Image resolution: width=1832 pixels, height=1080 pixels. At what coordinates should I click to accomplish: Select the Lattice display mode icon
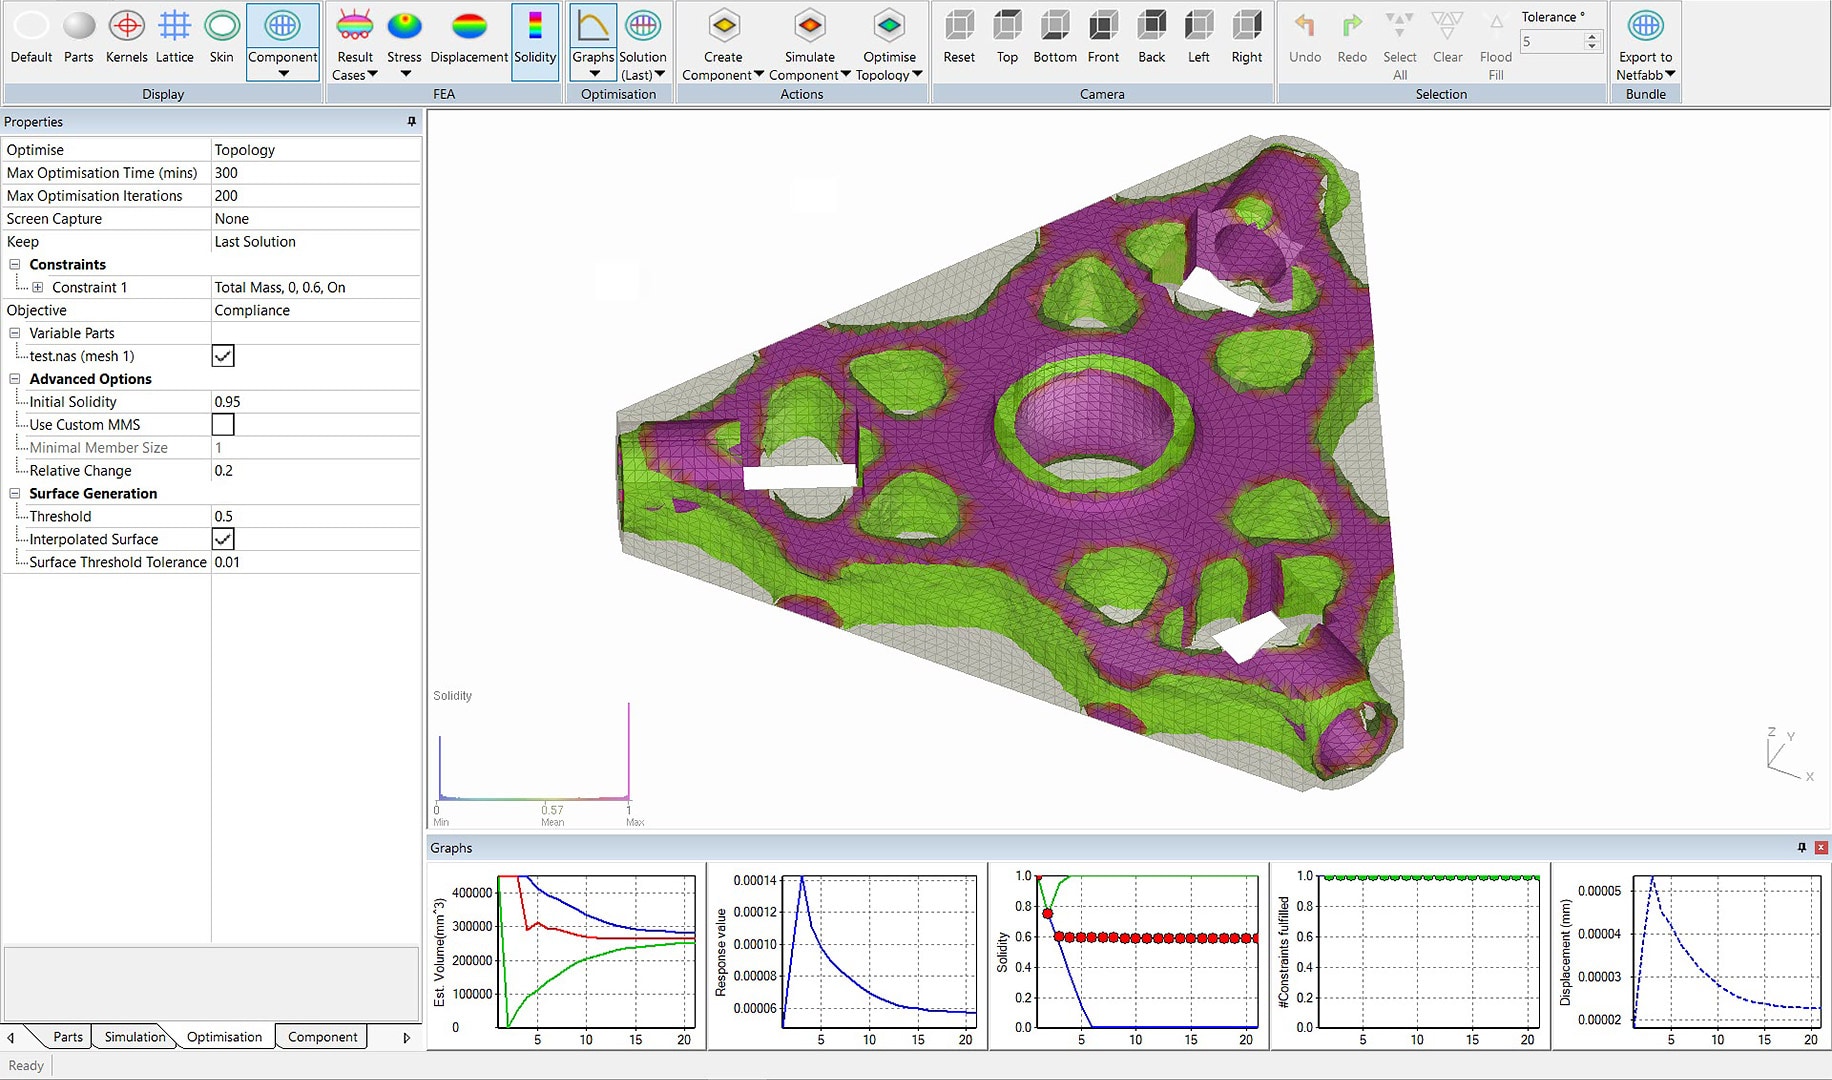tap(174, 27)
